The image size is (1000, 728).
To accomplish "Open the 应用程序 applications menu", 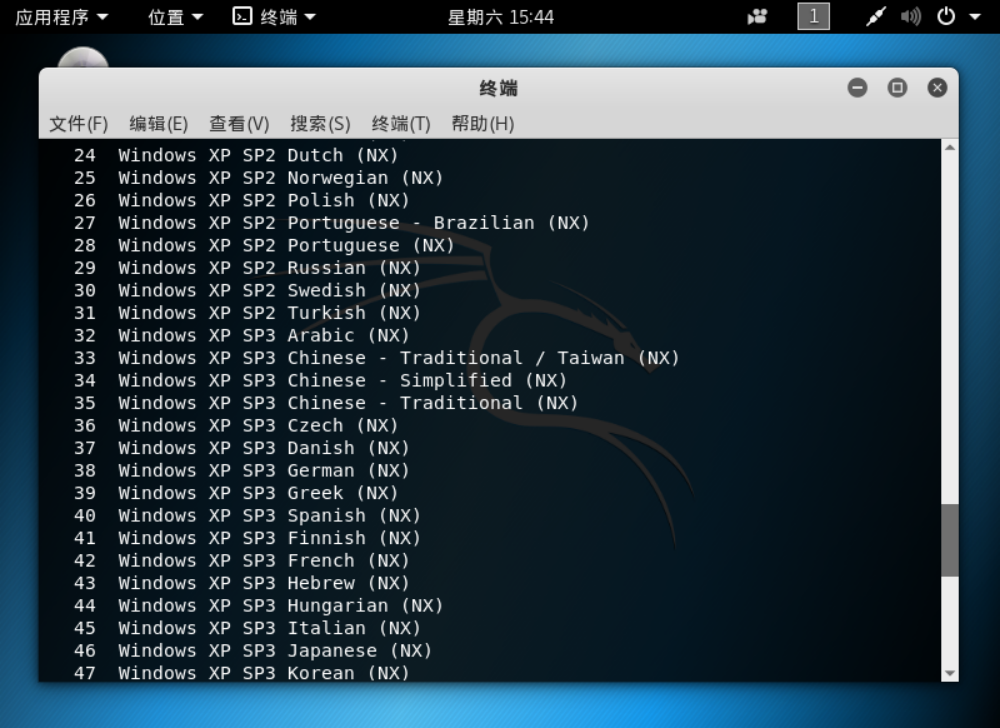I will pyautogui.click(x=61, y=17).
